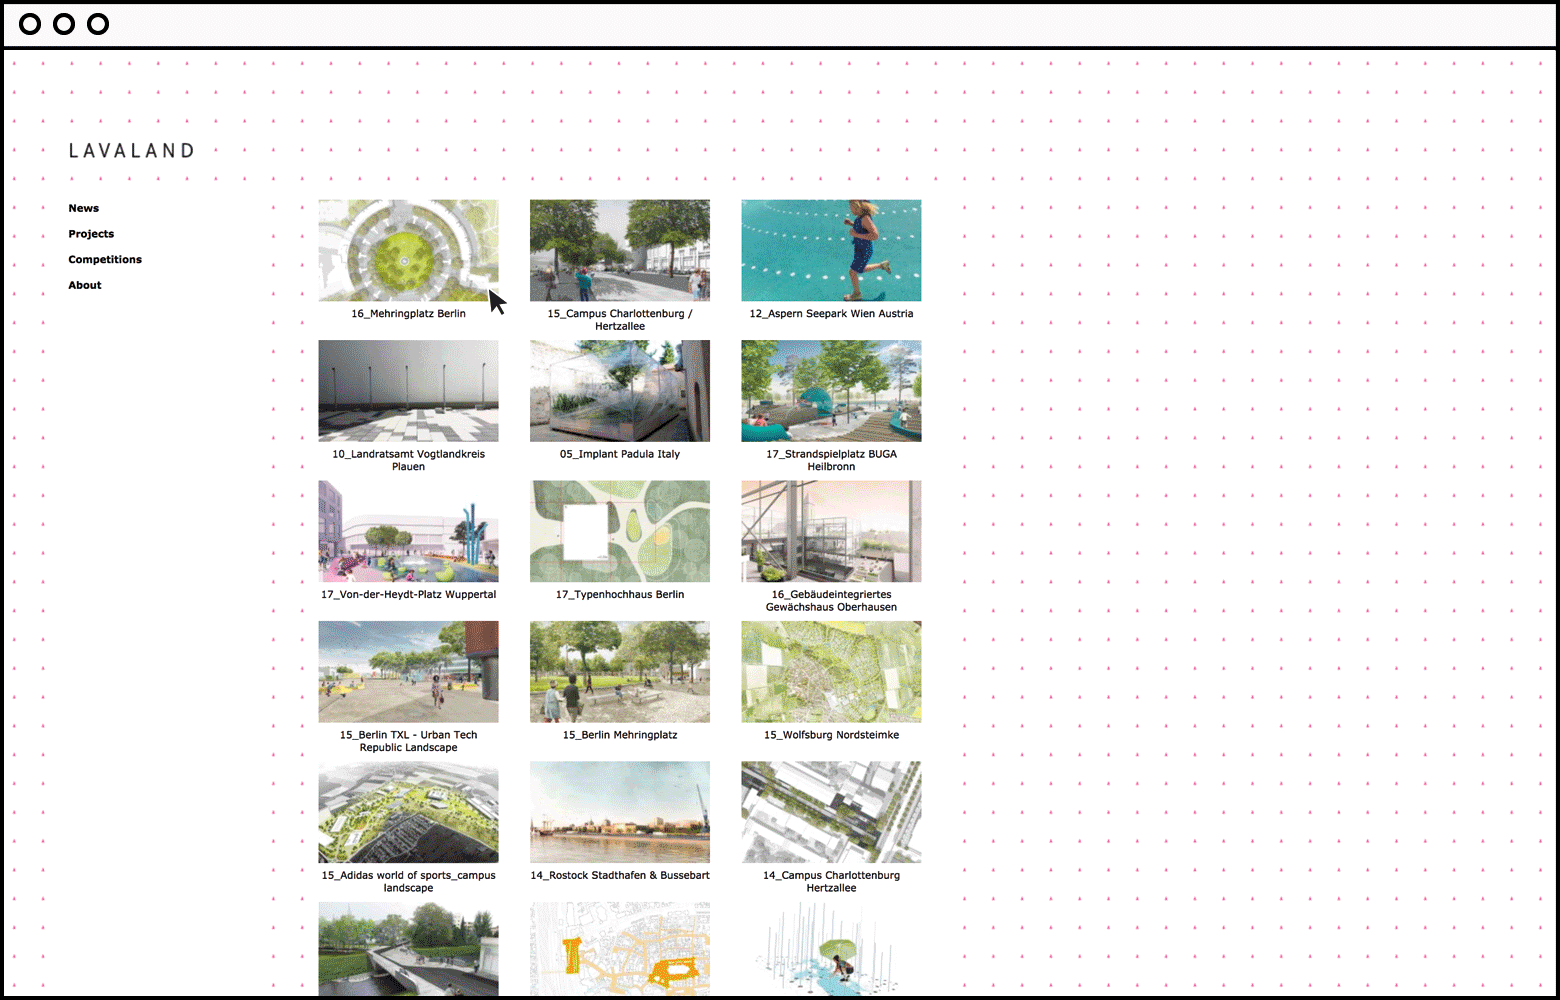This screenshot has width=1560, height=1000.
Task: Open the News menu item
Action: click(x=83, y=208)
